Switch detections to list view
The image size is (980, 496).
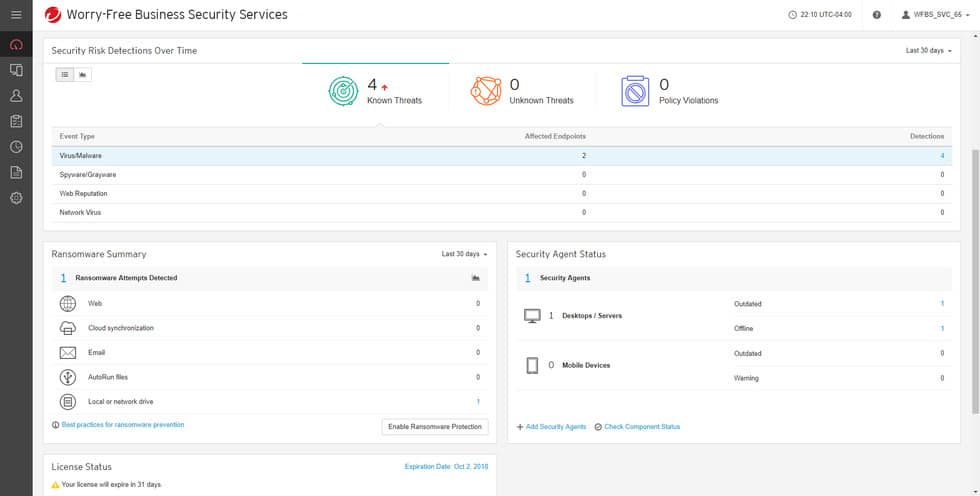coord(64,75)
